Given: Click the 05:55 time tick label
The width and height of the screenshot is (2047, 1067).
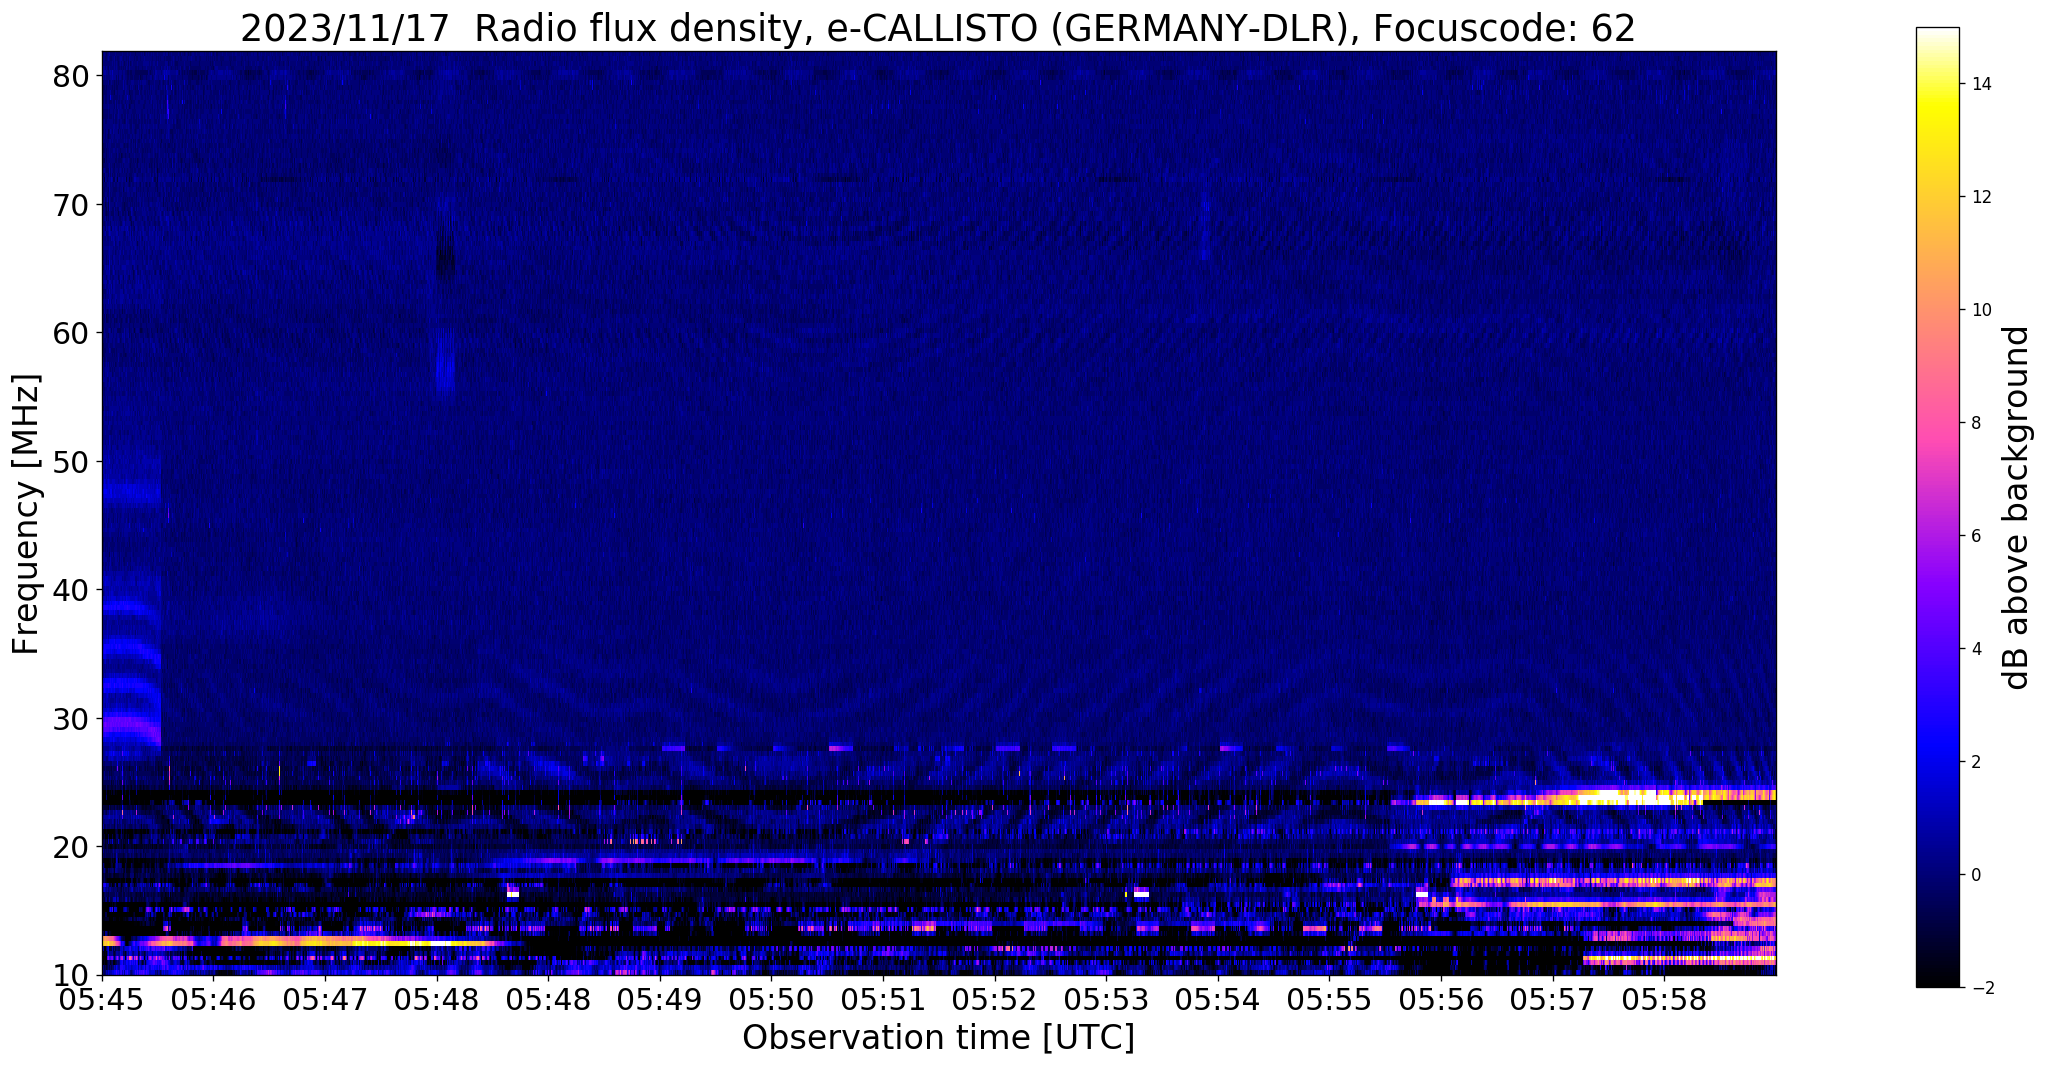Looking at the screenshot, I should point(1330,999).
